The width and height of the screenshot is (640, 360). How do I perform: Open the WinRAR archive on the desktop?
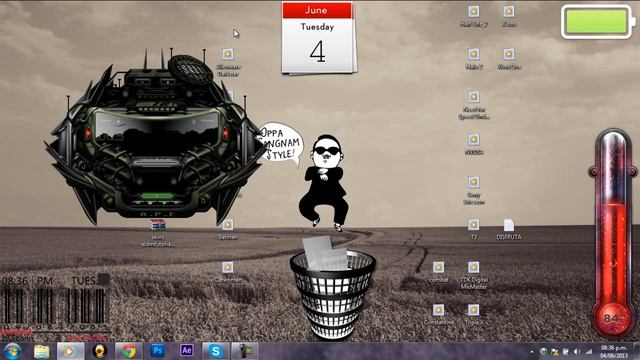click(158, 233)
